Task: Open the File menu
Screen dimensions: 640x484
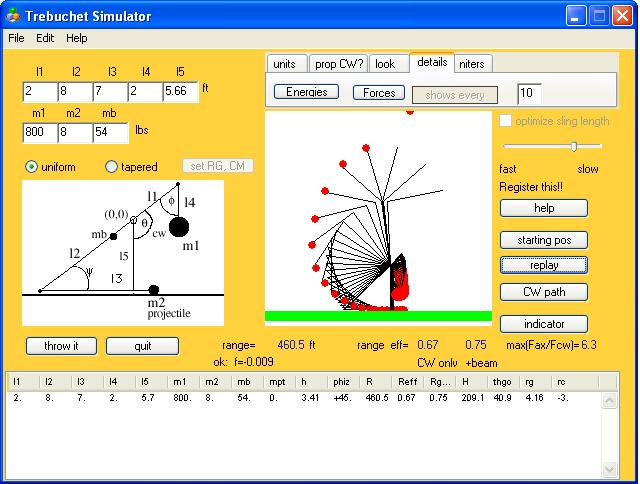Action: coord(16,38)
